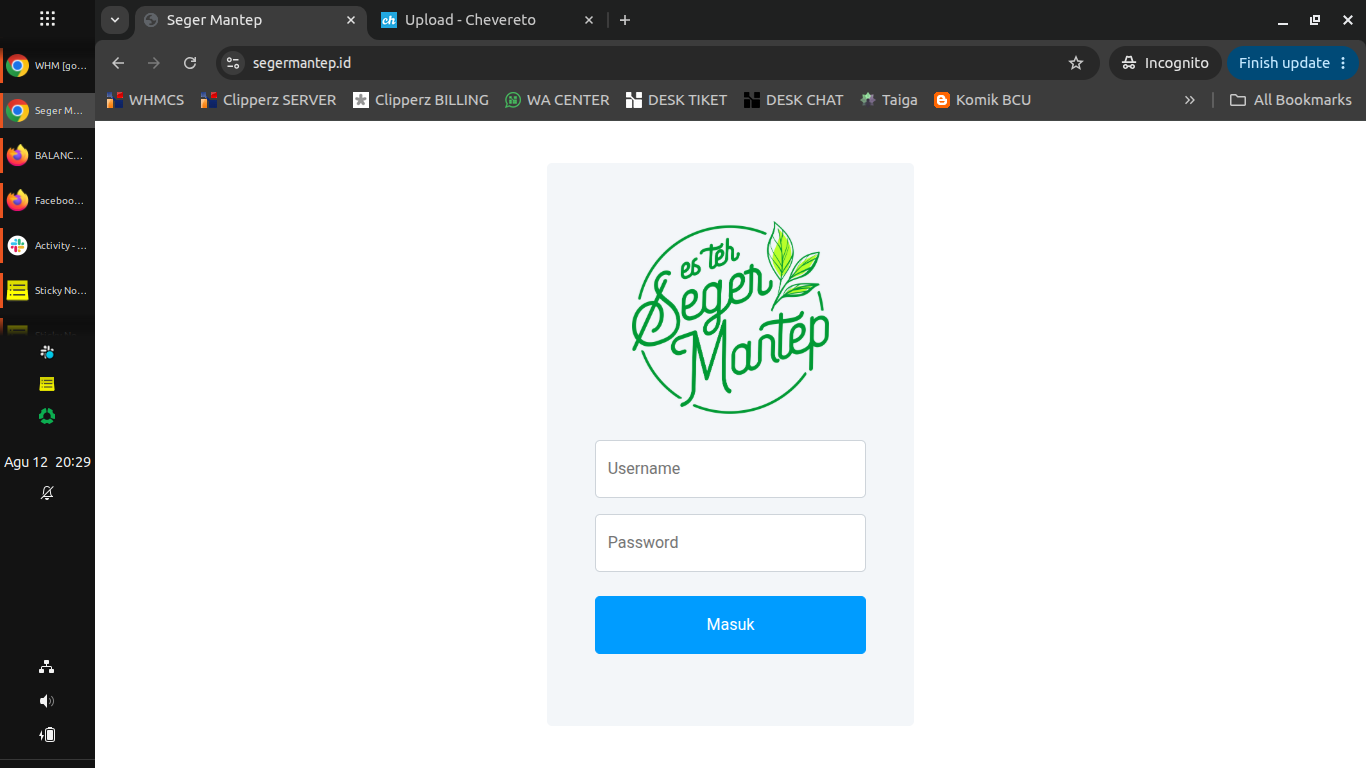1366x768 pixels.
Task: Click the Es Teh Seger Mantep logo
Action: pyautogui.click(x=731, y=318)
